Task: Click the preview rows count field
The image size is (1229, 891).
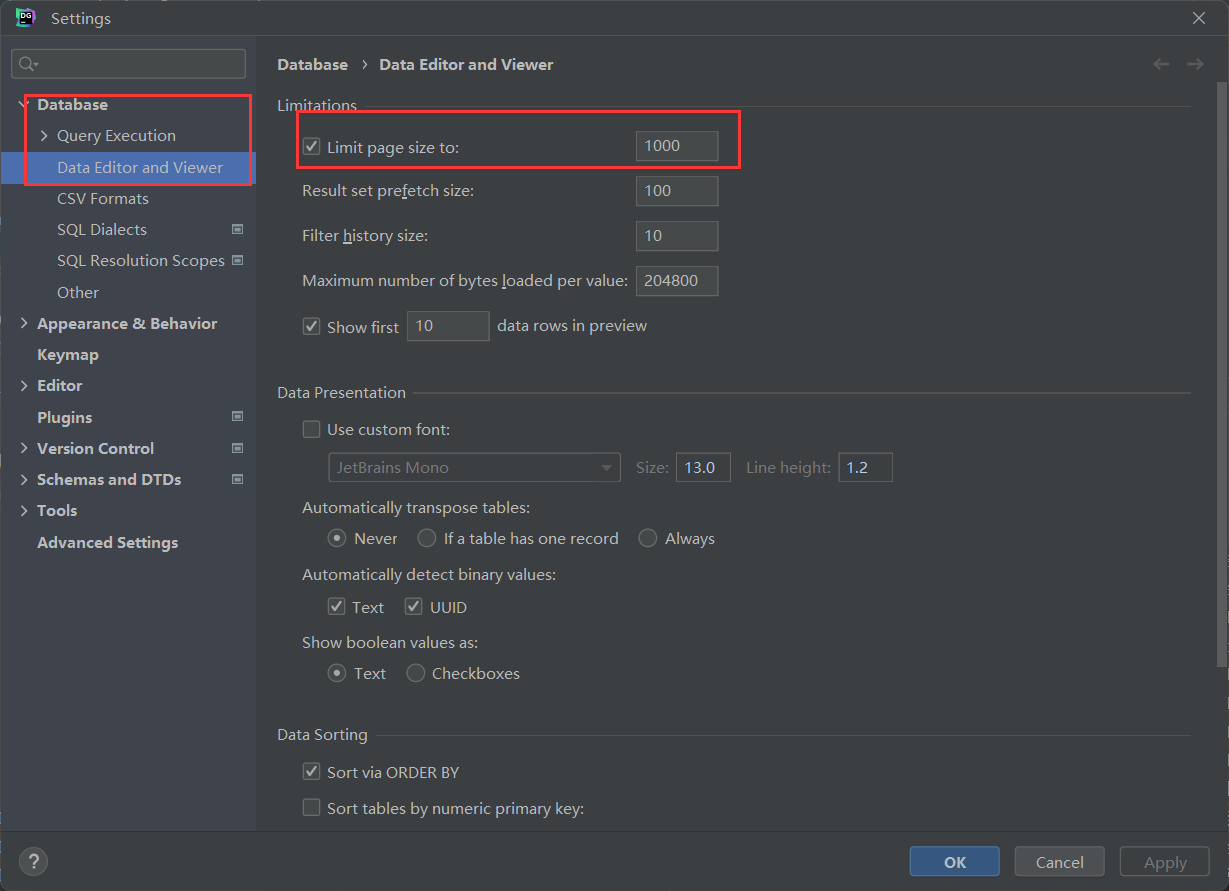Action: (x=448, y=326)
